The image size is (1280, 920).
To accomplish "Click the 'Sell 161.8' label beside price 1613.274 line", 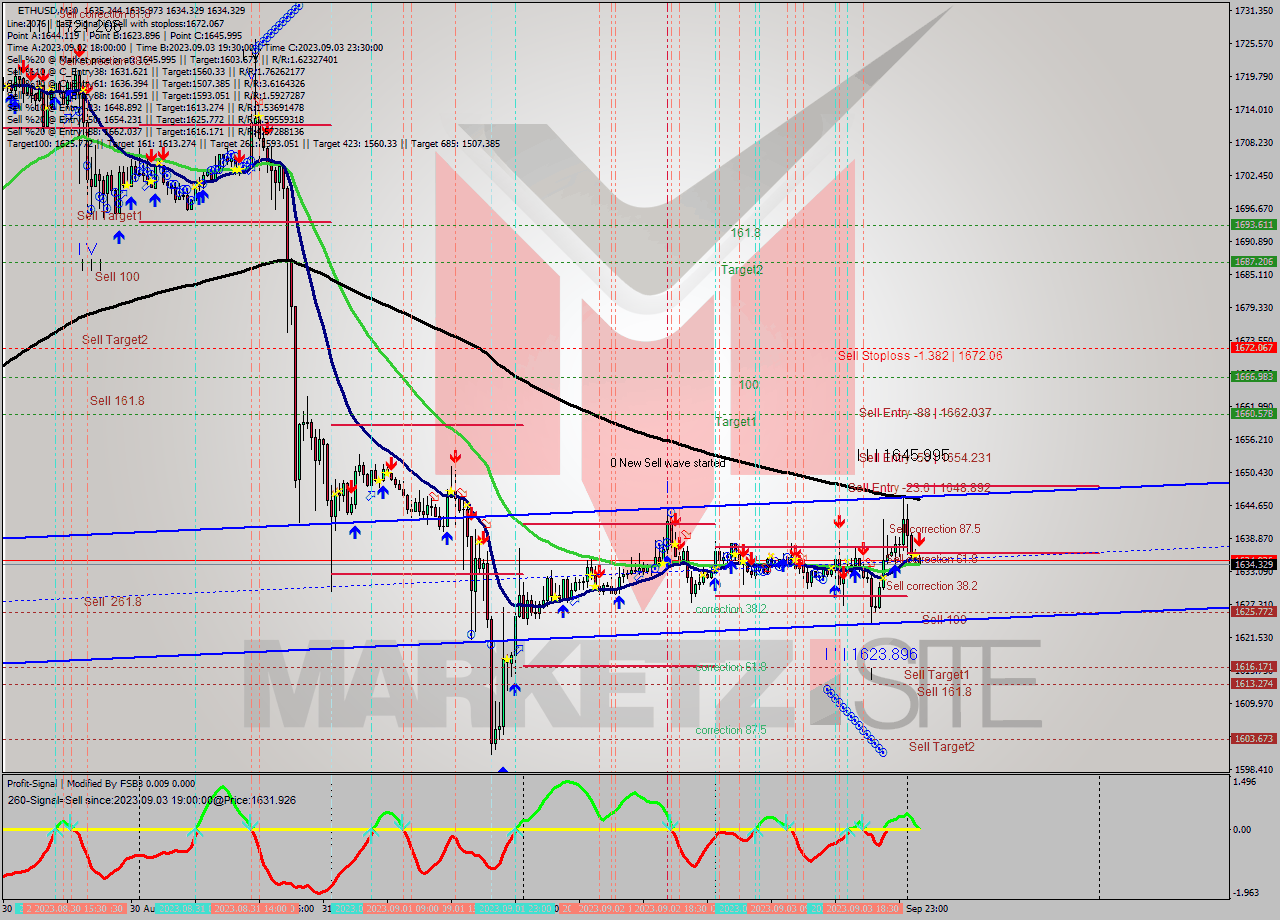I will tap(944, 692).
